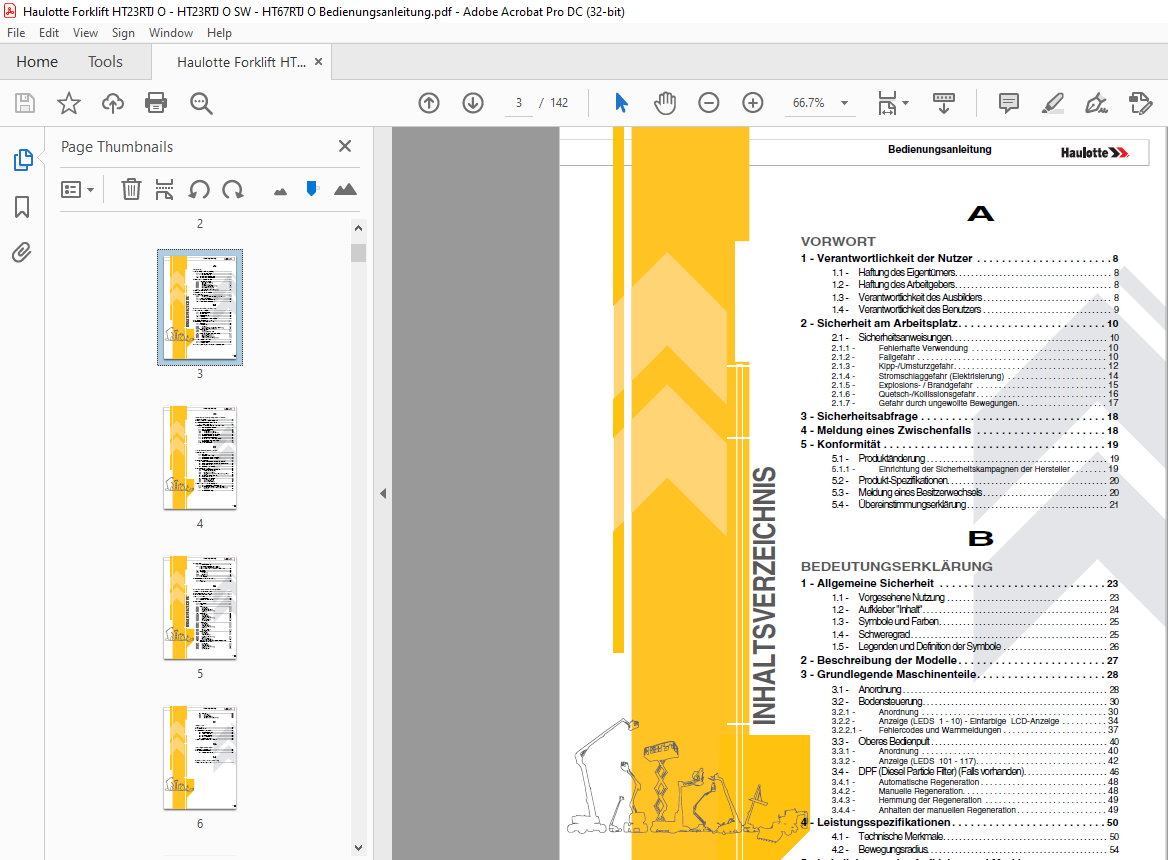
Task: Click '2 - Beschreibung der Modelle' entry
Action: [959, 660]
